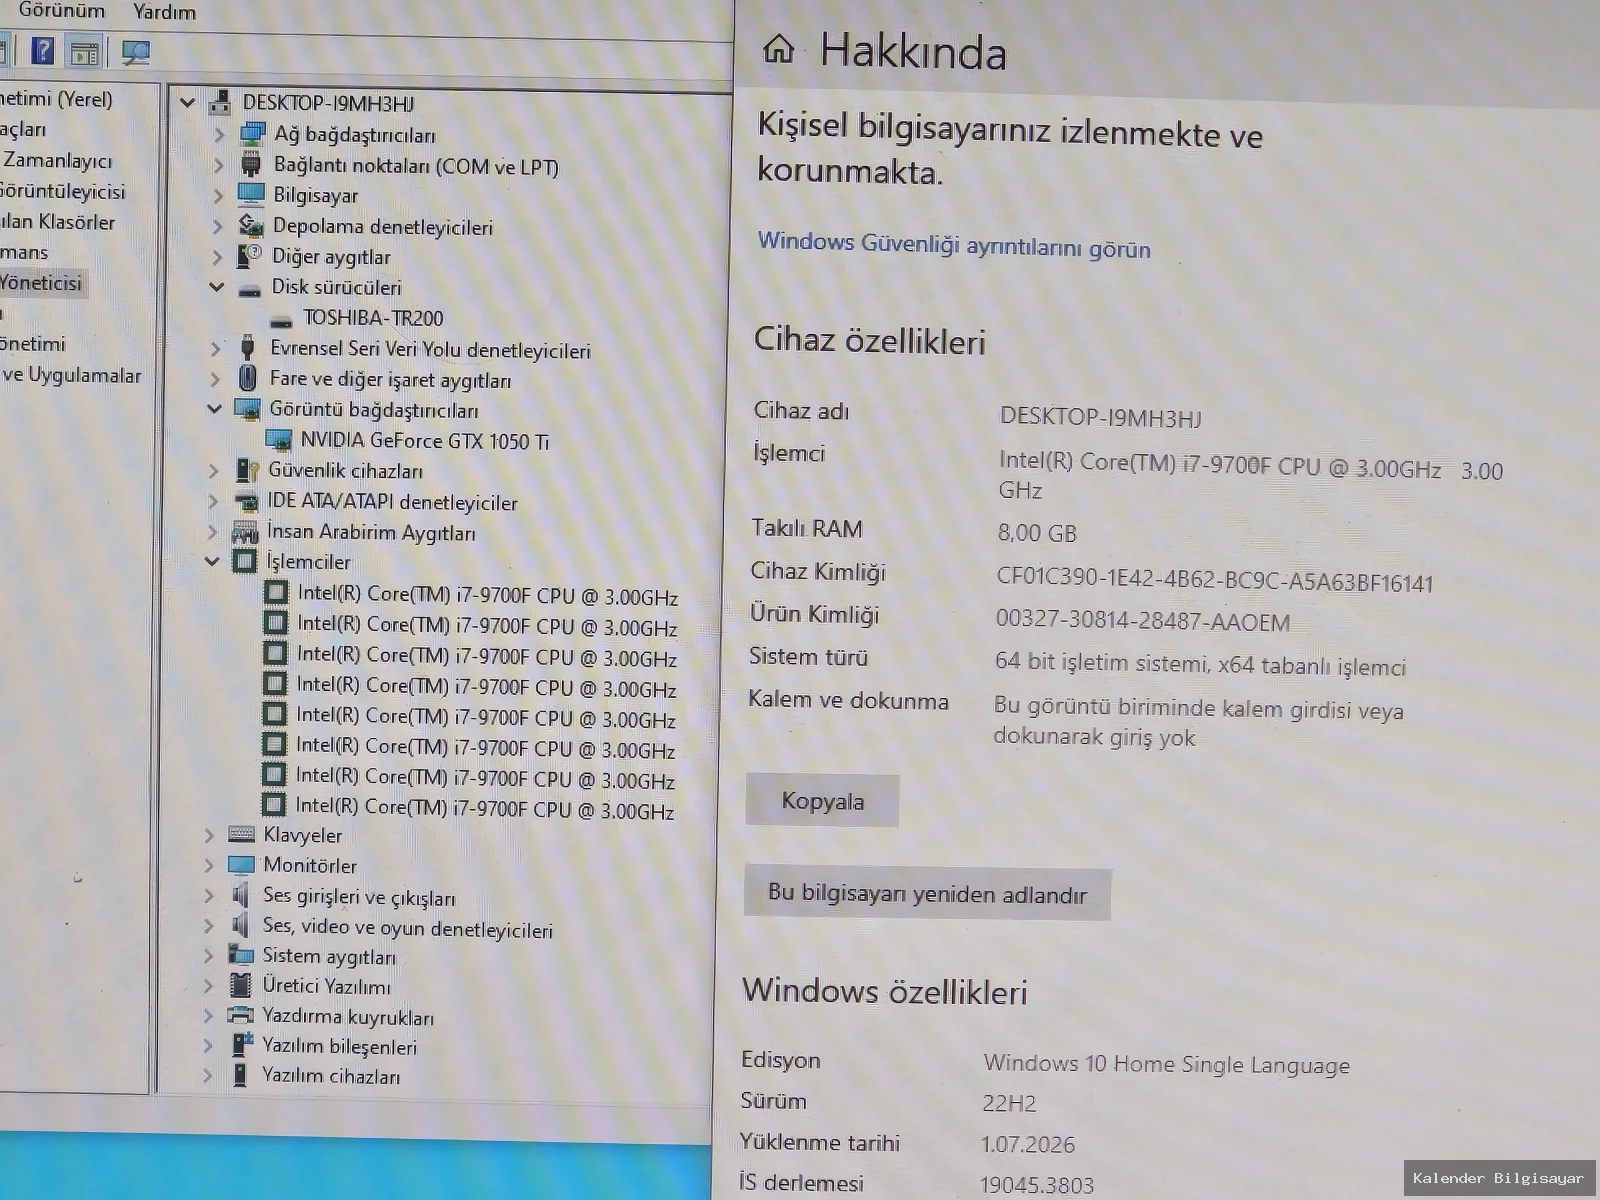The image size is (1600, 1200).
Task: Click the scan for hardware monitor toolbar icon
Action: [x=135, y=52]
